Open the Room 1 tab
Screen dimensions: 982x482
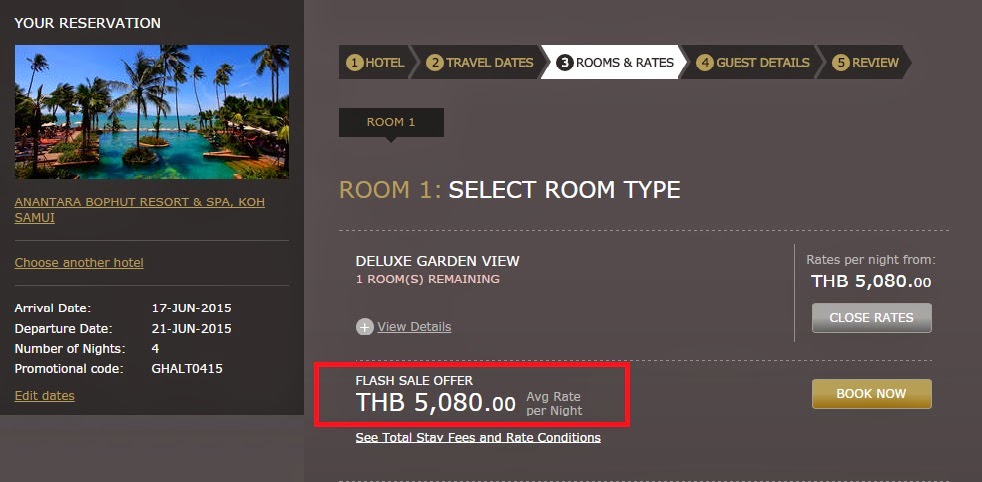click(x=391, y=123)
